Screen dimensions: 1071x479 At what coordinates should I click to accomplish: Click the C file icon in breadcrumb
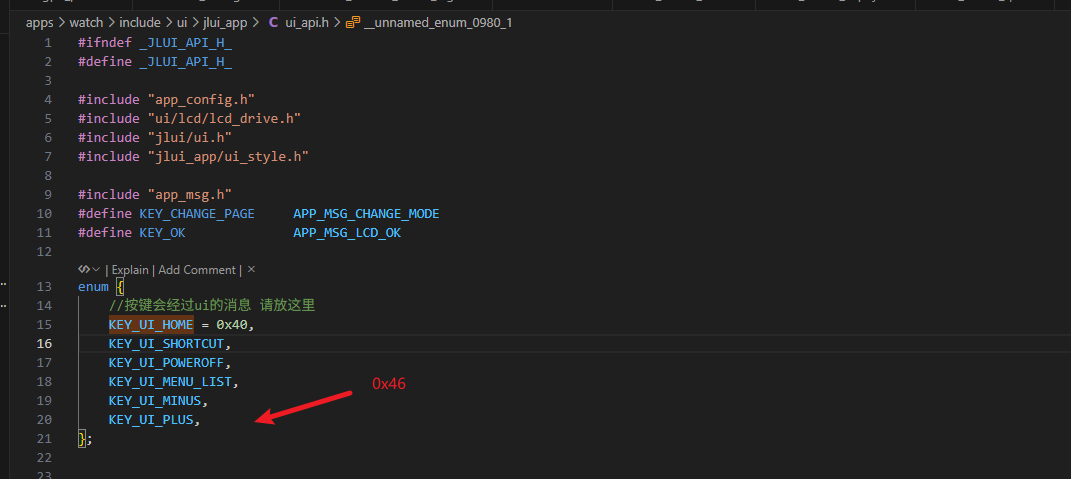click(273, 23)
